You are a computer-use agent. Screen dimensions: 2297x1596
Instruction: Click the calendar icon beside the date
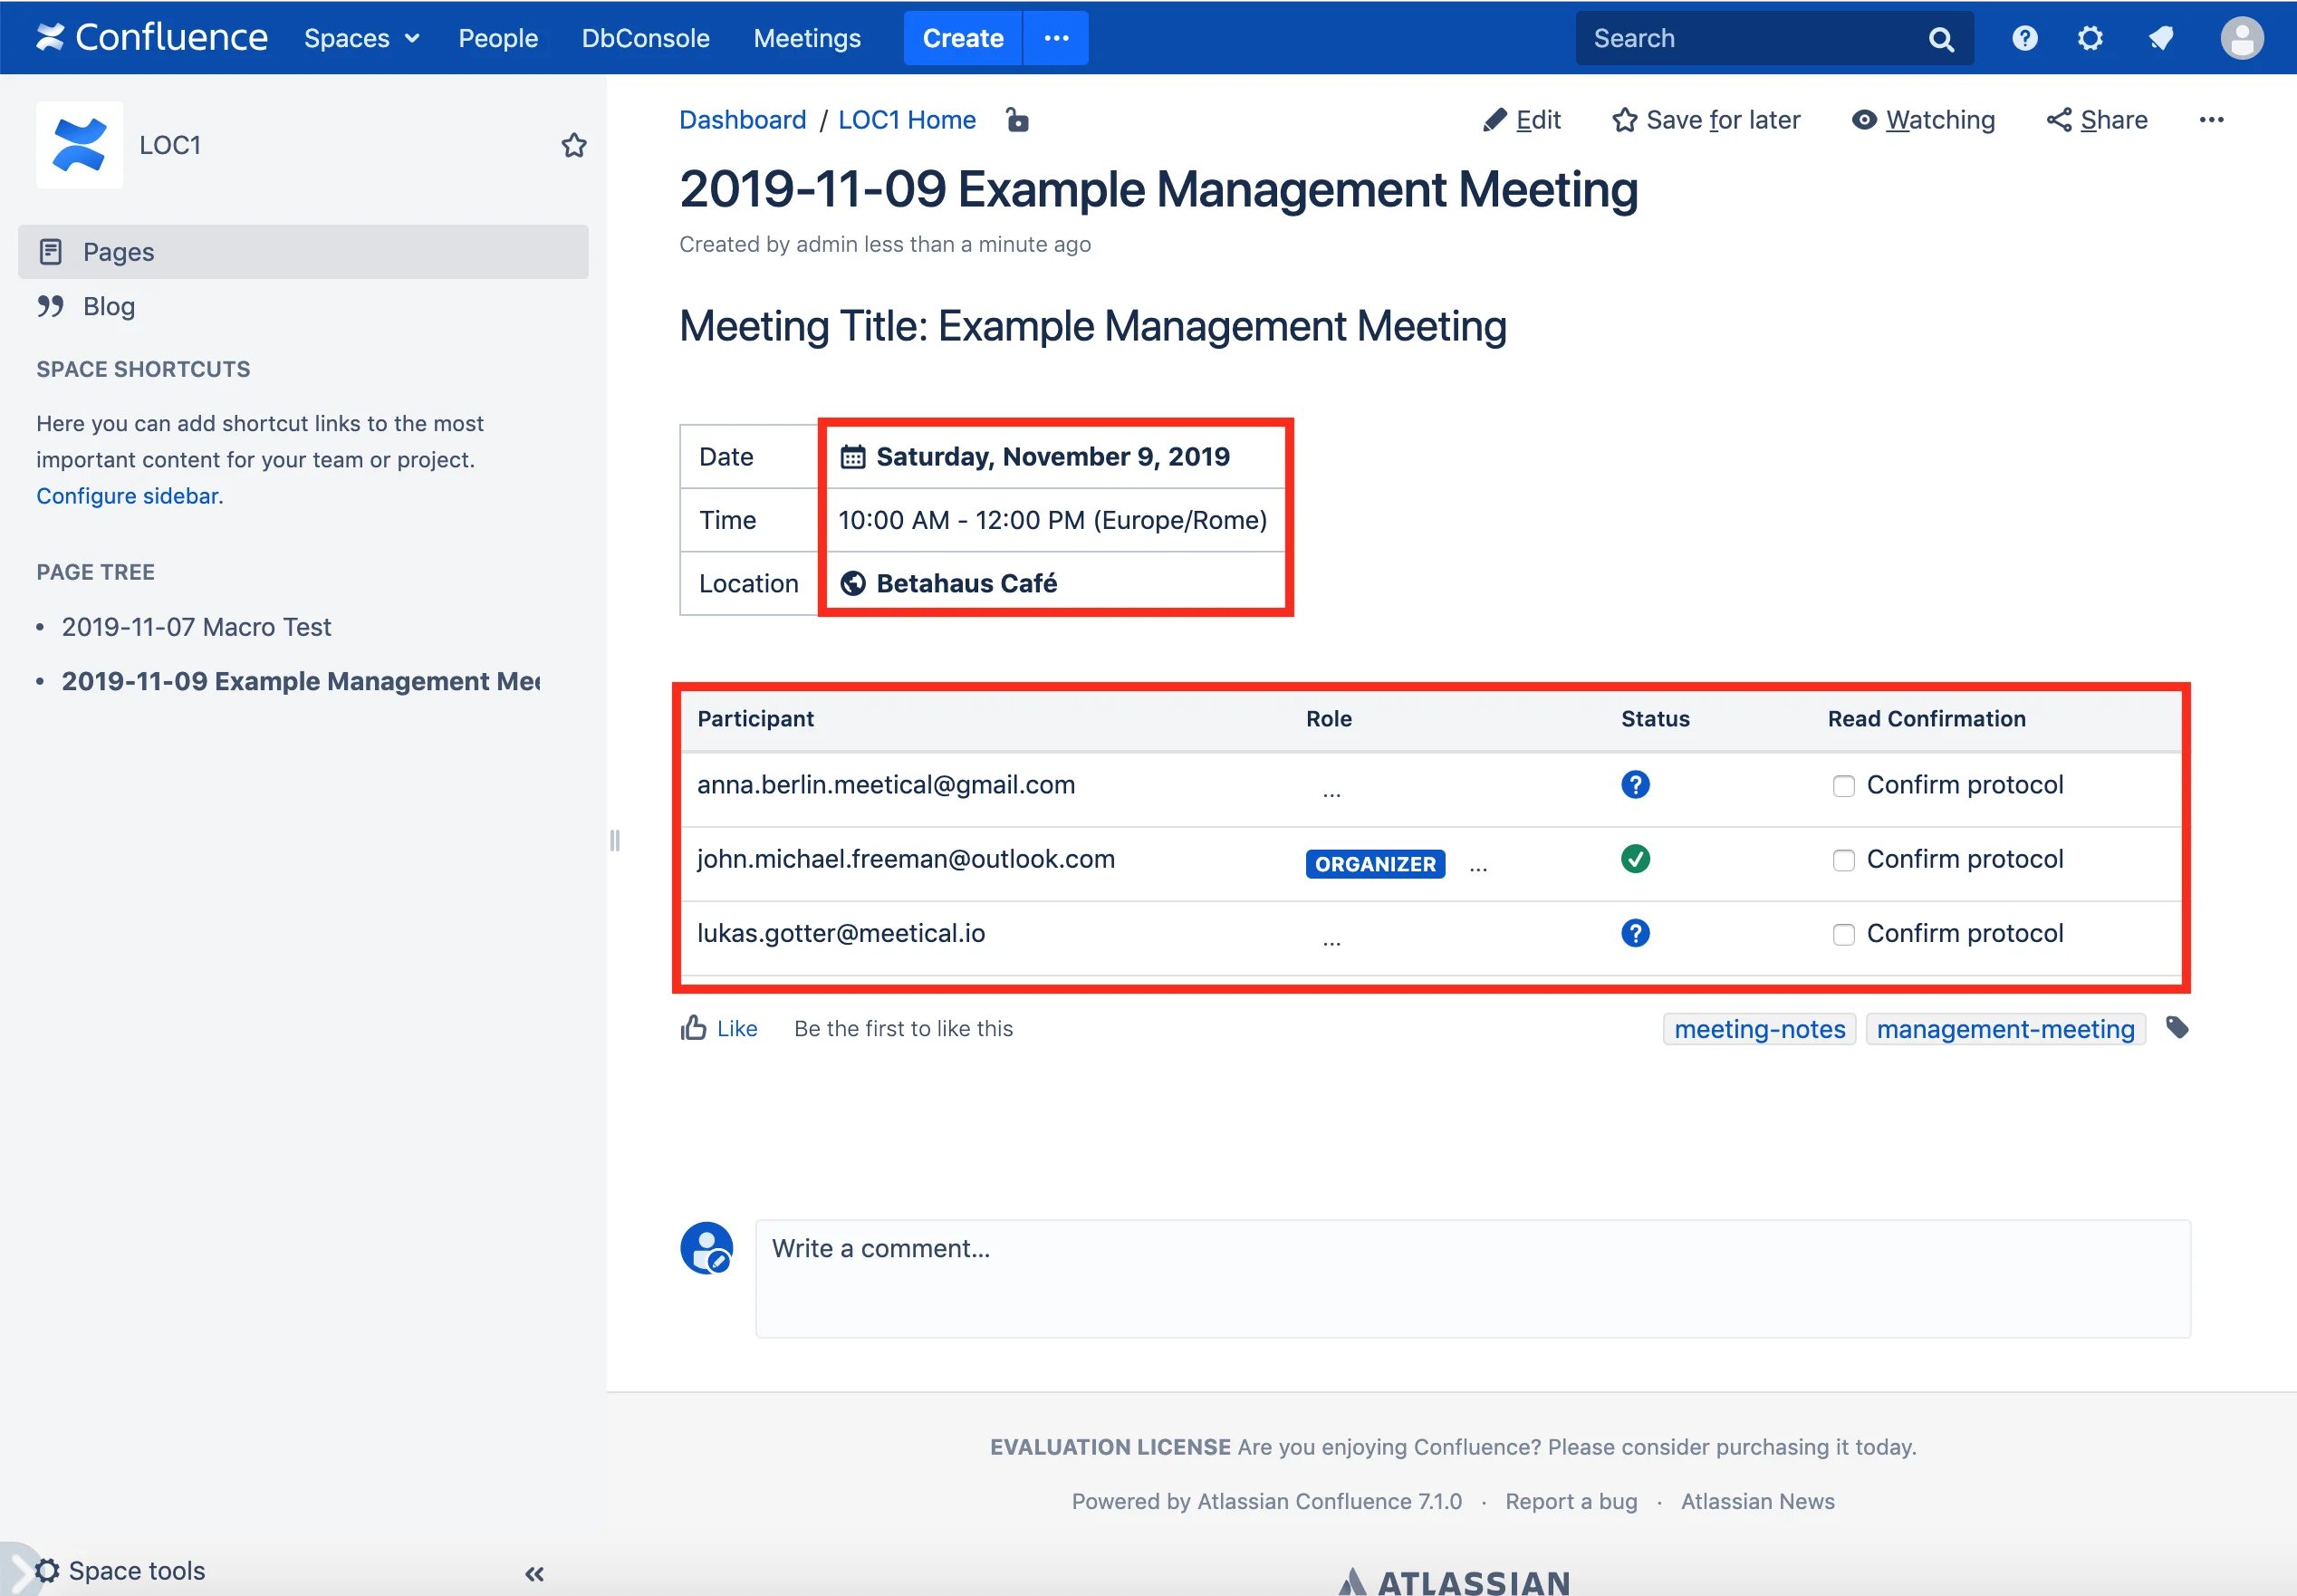(x=852, y=457)
